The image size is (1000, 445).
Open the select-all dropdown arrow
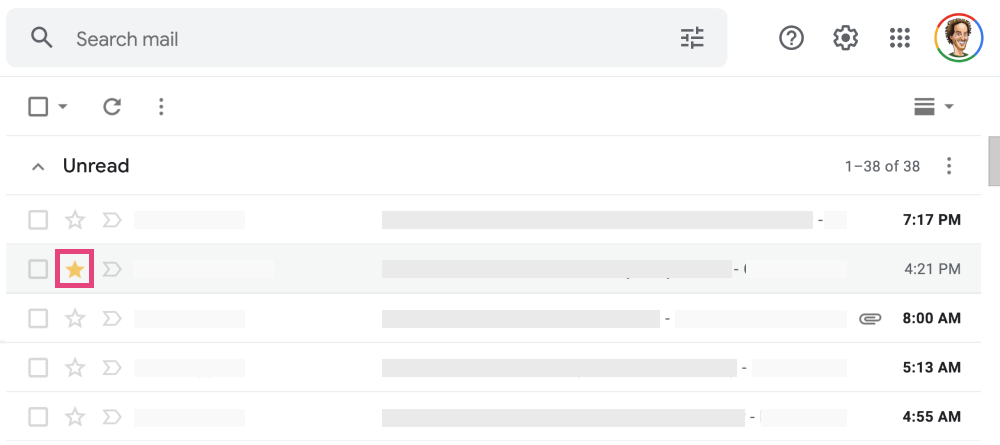click(x=63, y=107)
